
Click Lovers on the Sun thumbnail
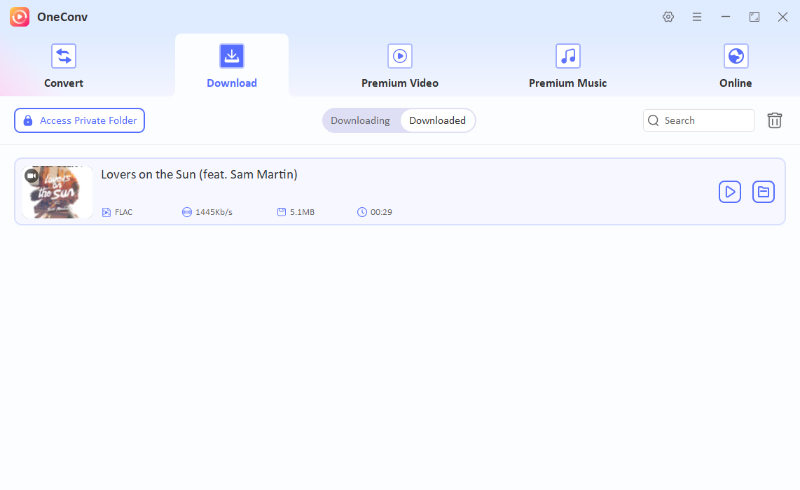[x=58, y=192]
